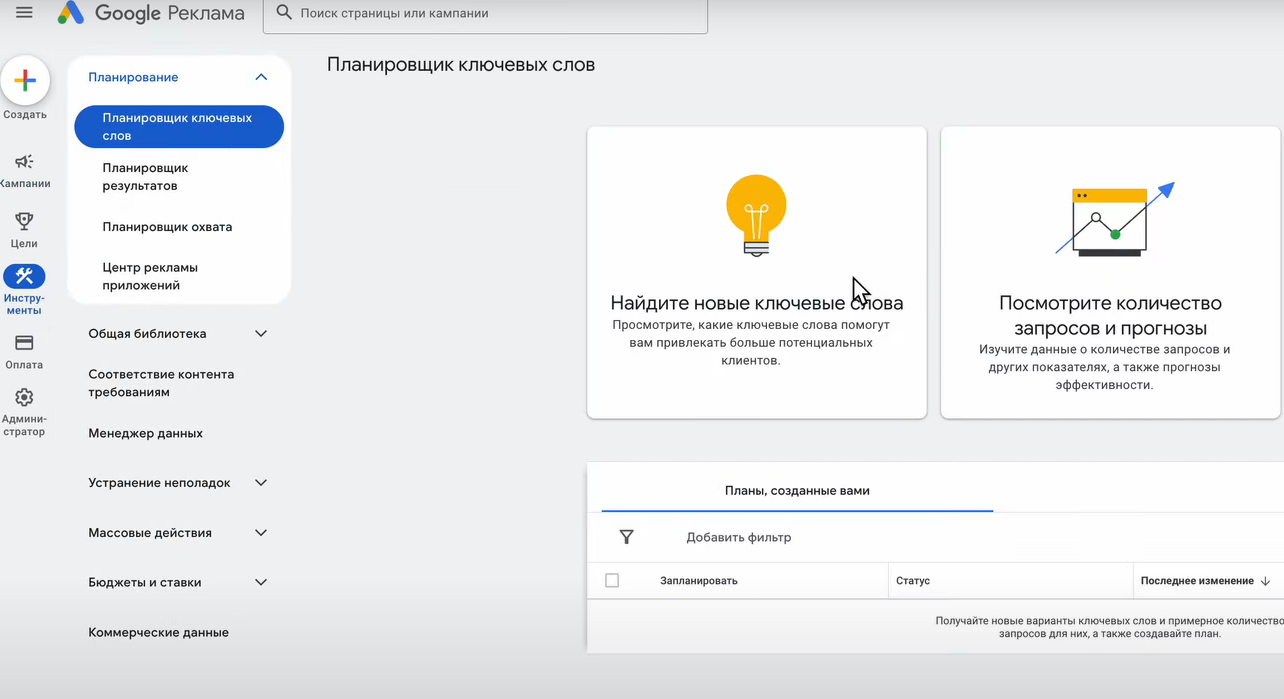Check the select-all checkbox in the plans table
The height and width of the screenshot is (699, 1284).
pyautogui.click(x=614, y=580)
